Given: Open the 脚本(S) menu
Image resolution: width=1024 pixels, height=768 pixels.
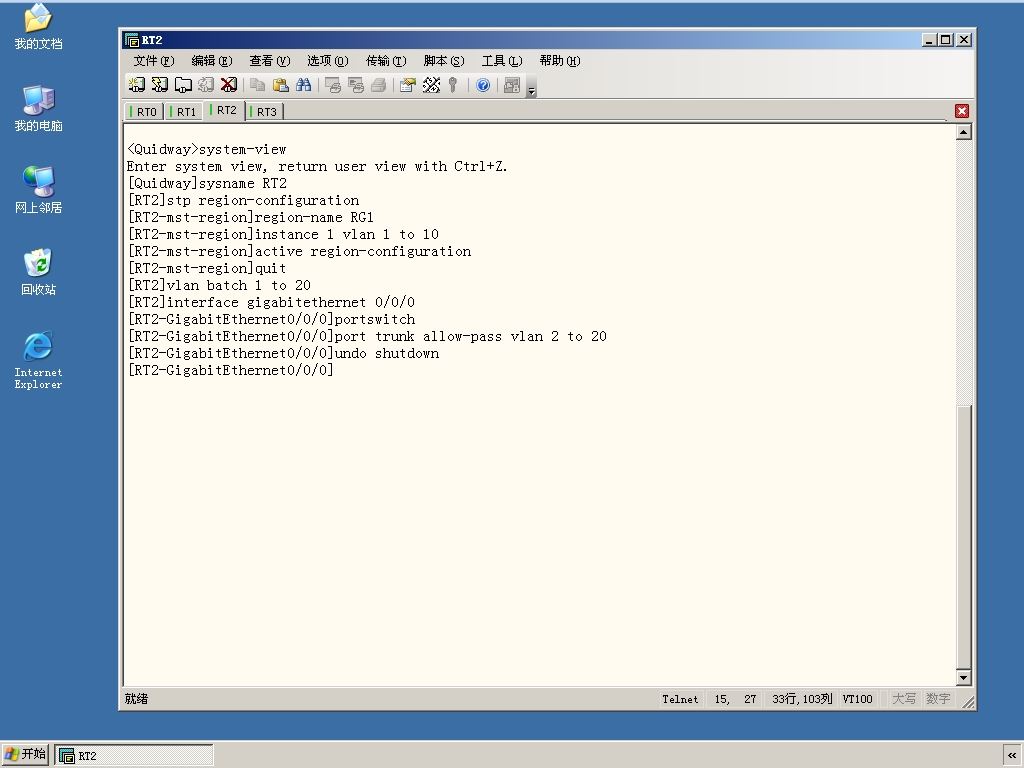Looking at the screenshot, I should (x=444, y=61).
